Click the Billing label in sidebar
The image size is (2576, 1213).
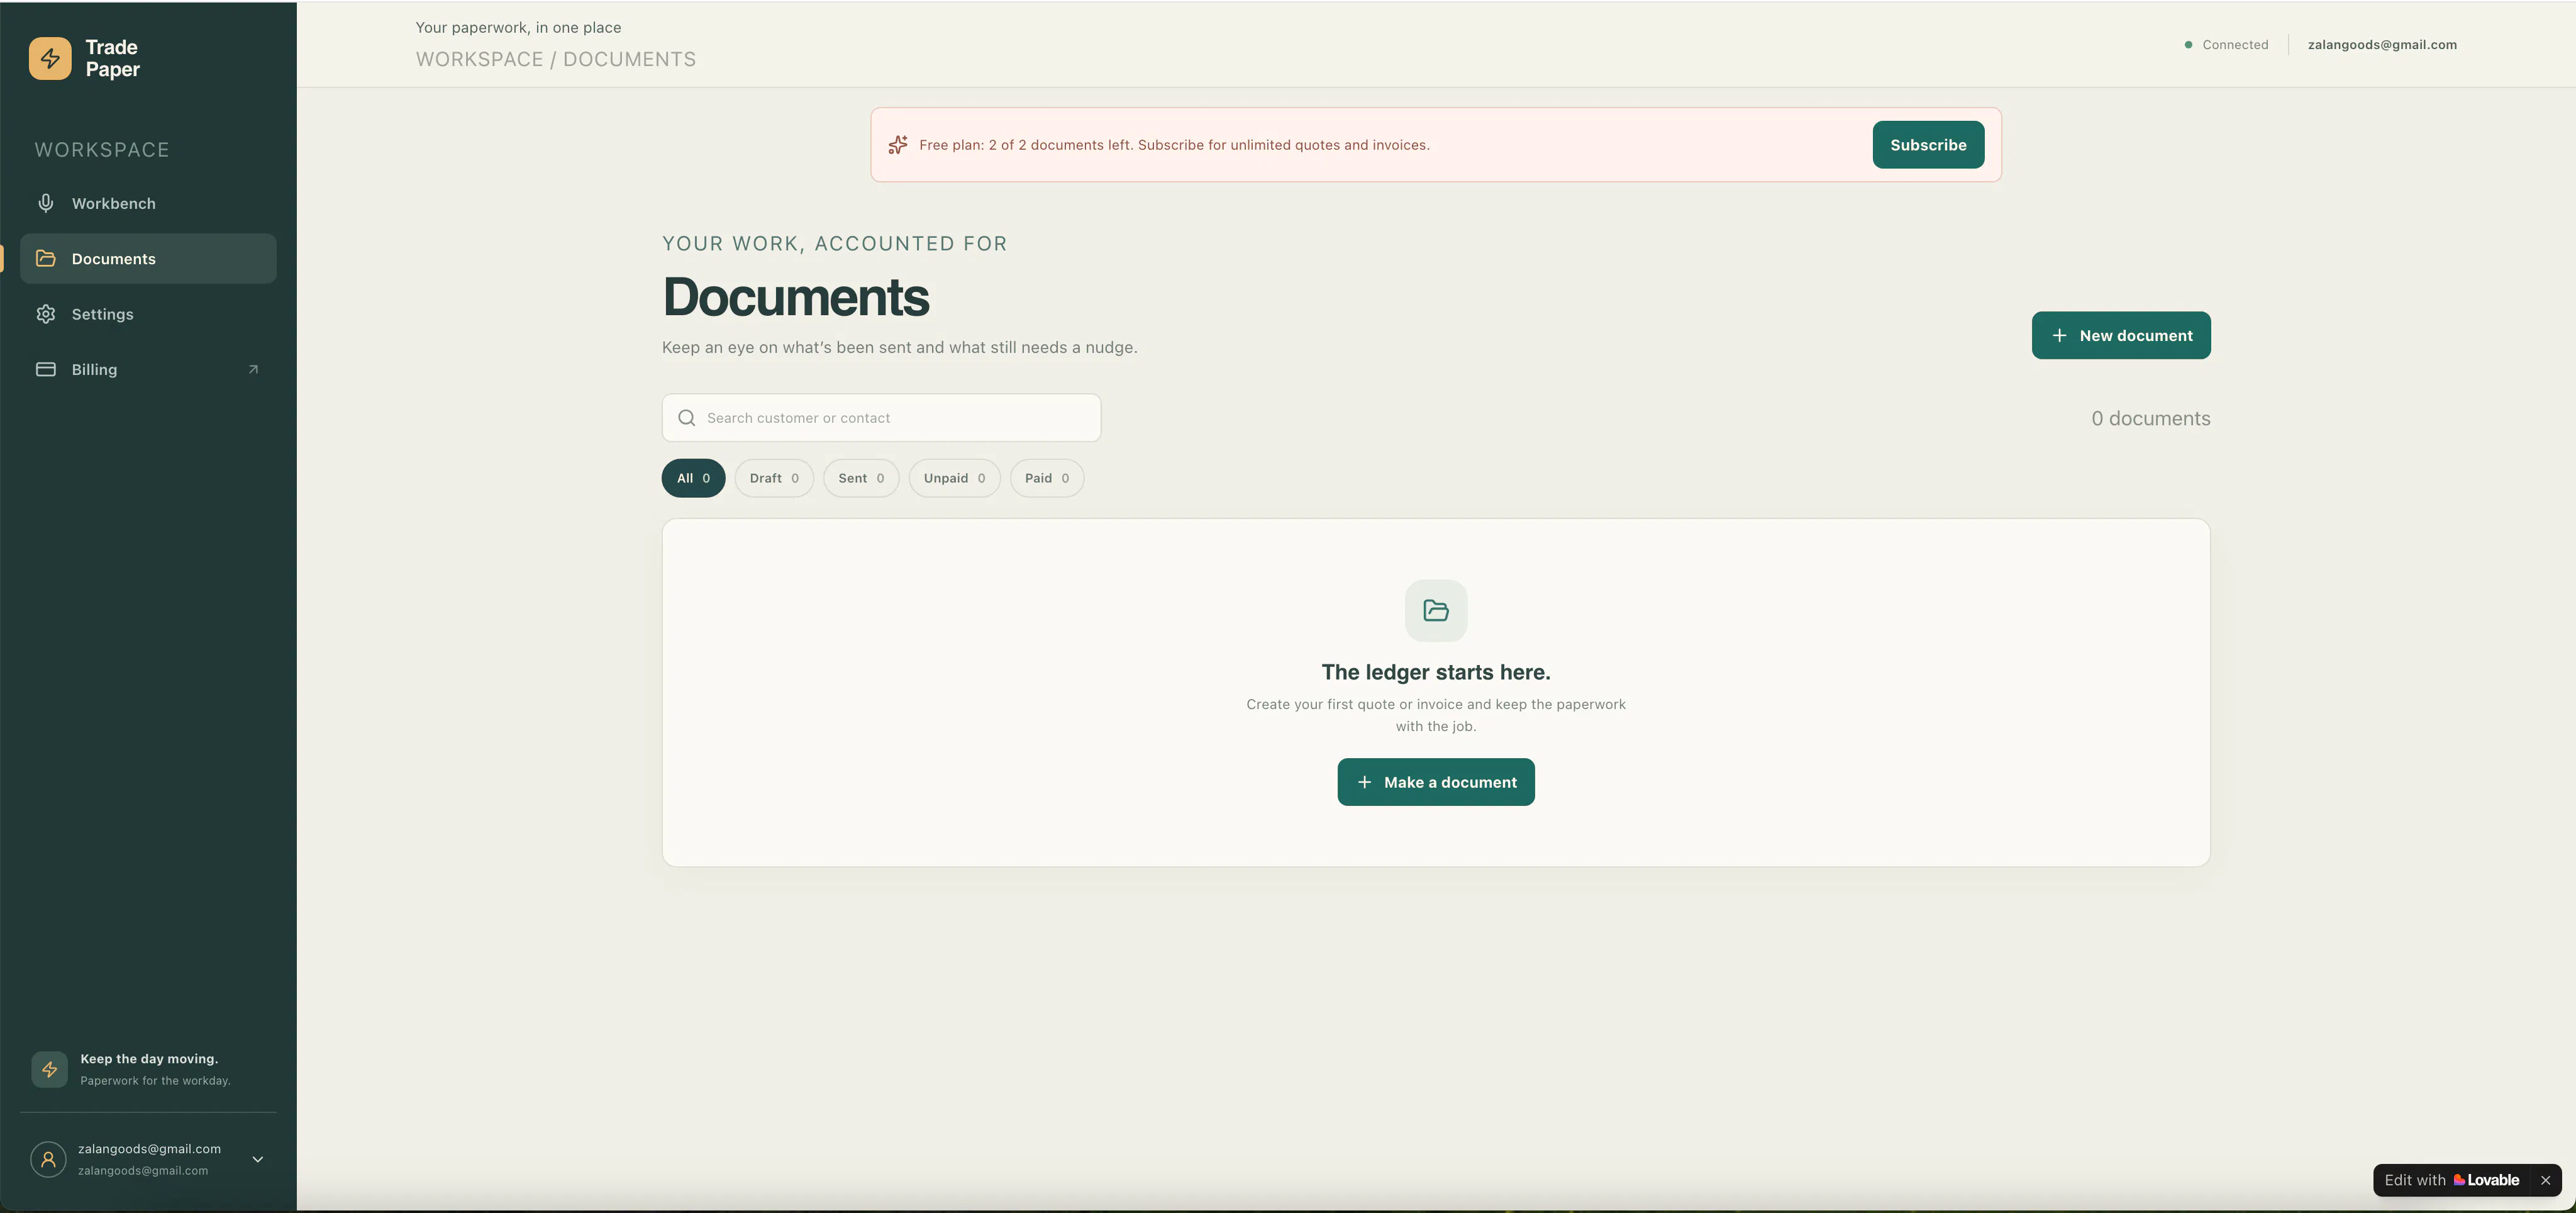(x=94, y=369)
